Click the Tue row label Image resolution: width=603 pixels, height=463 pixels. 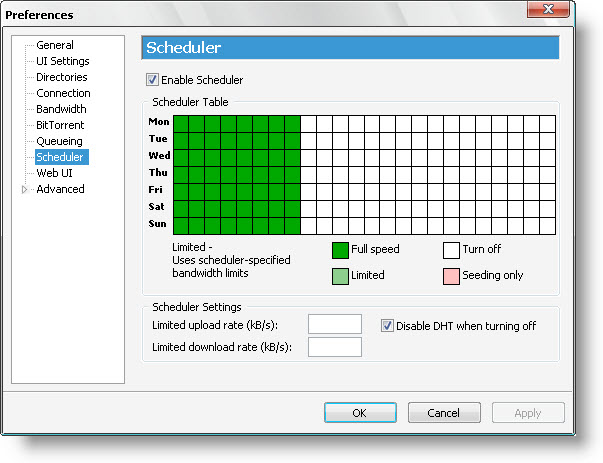point(158,138)
